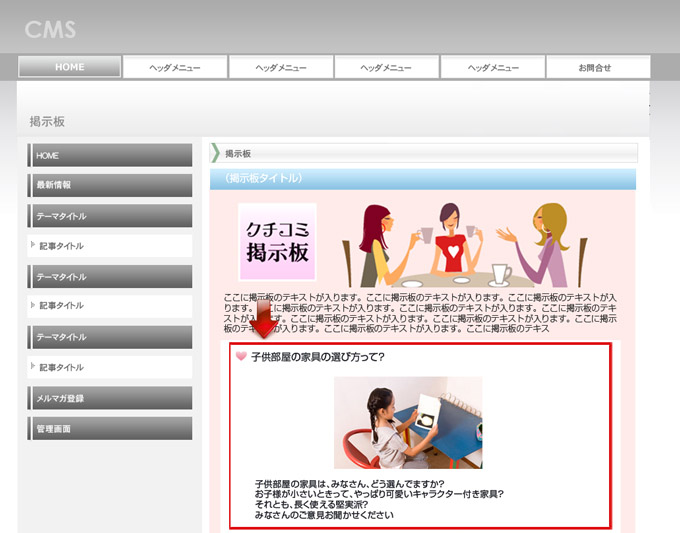This screenshot has width=680, height=533.
Task: Open 管理画面 in the sidebar
Action: click(110, 429)
